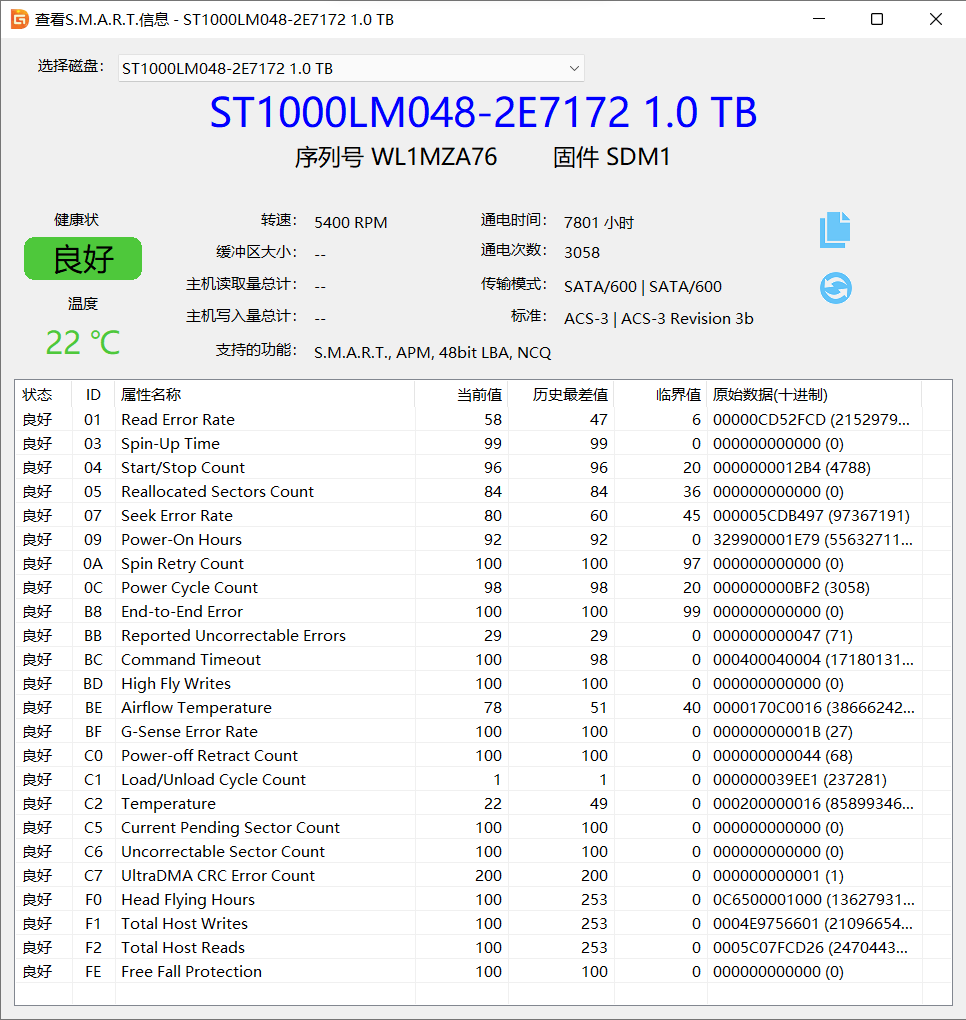Select the Reallocated Sectors Count row
Screen dimensions: 966x1020
point(217,492)
